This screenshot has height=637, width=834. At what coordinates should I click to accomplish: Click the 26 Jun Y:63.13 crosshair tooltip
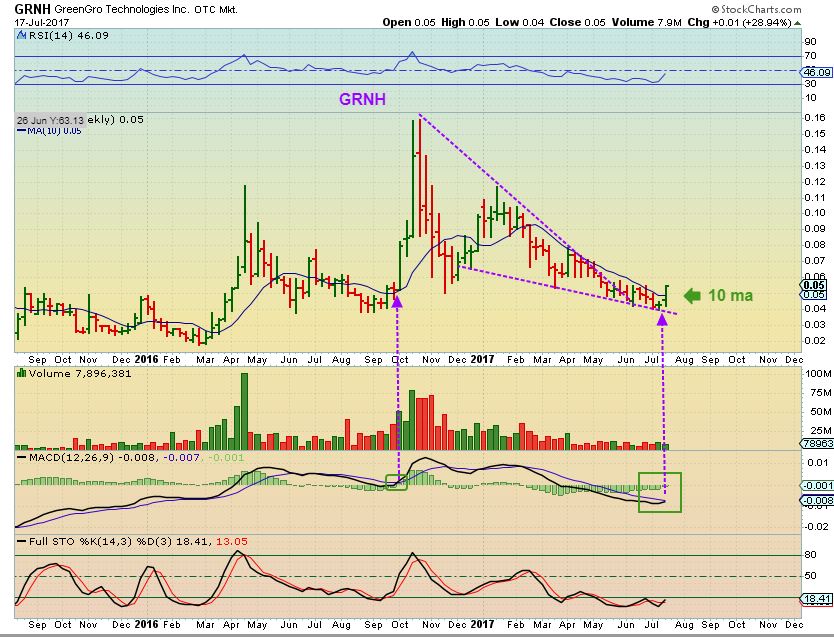(x=50, y=120)
